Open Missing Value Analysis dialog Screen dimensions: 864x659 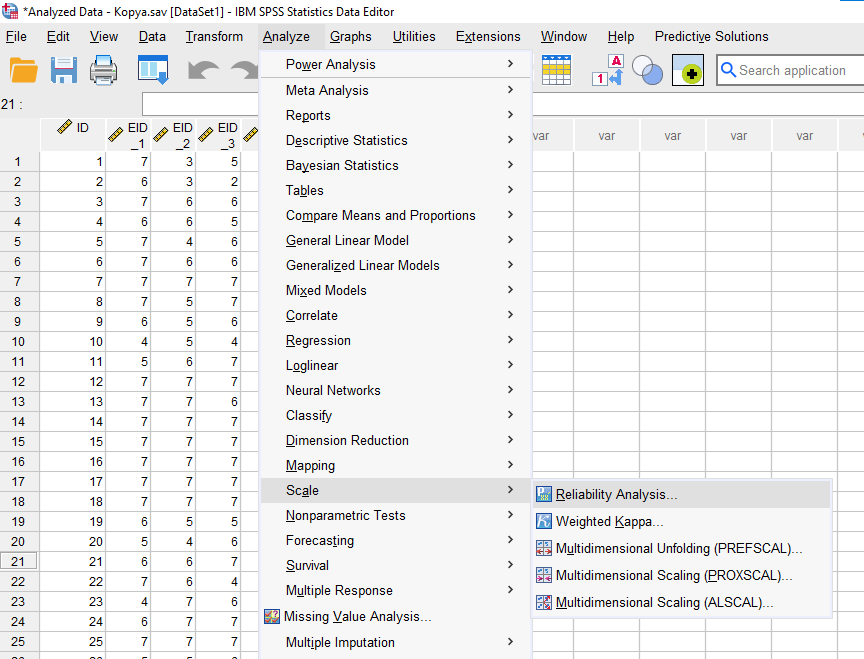click(x=357, y=617)
